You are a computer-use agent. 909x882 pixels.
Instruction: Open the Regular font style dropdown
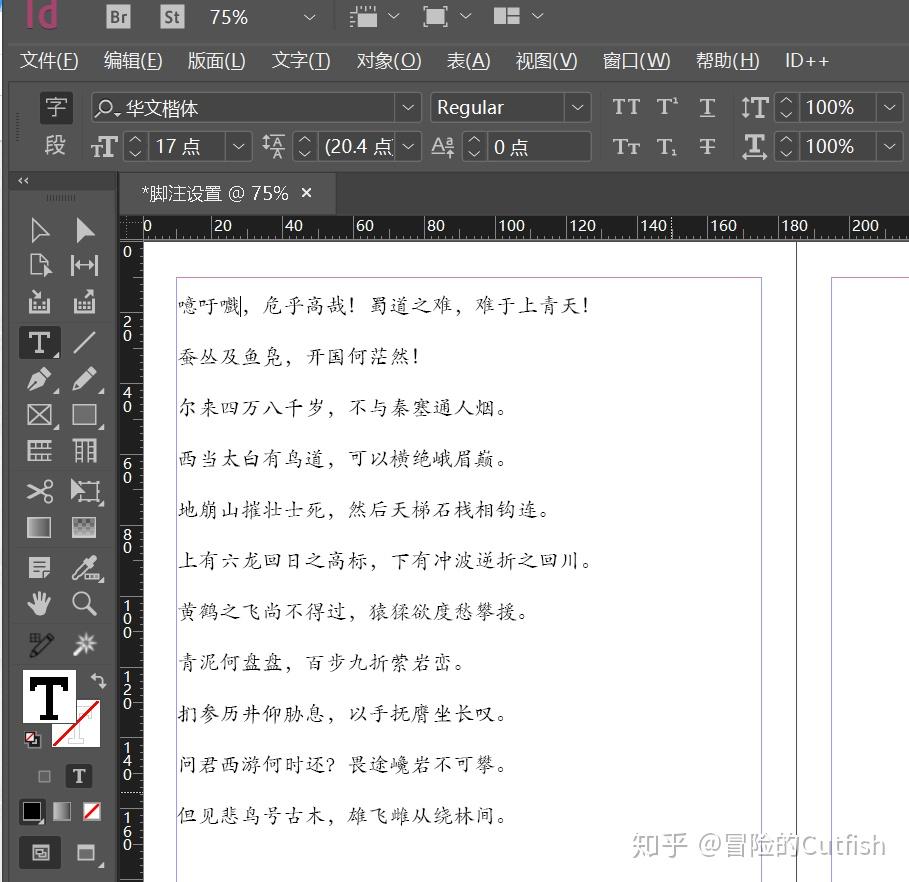[578, 106]
